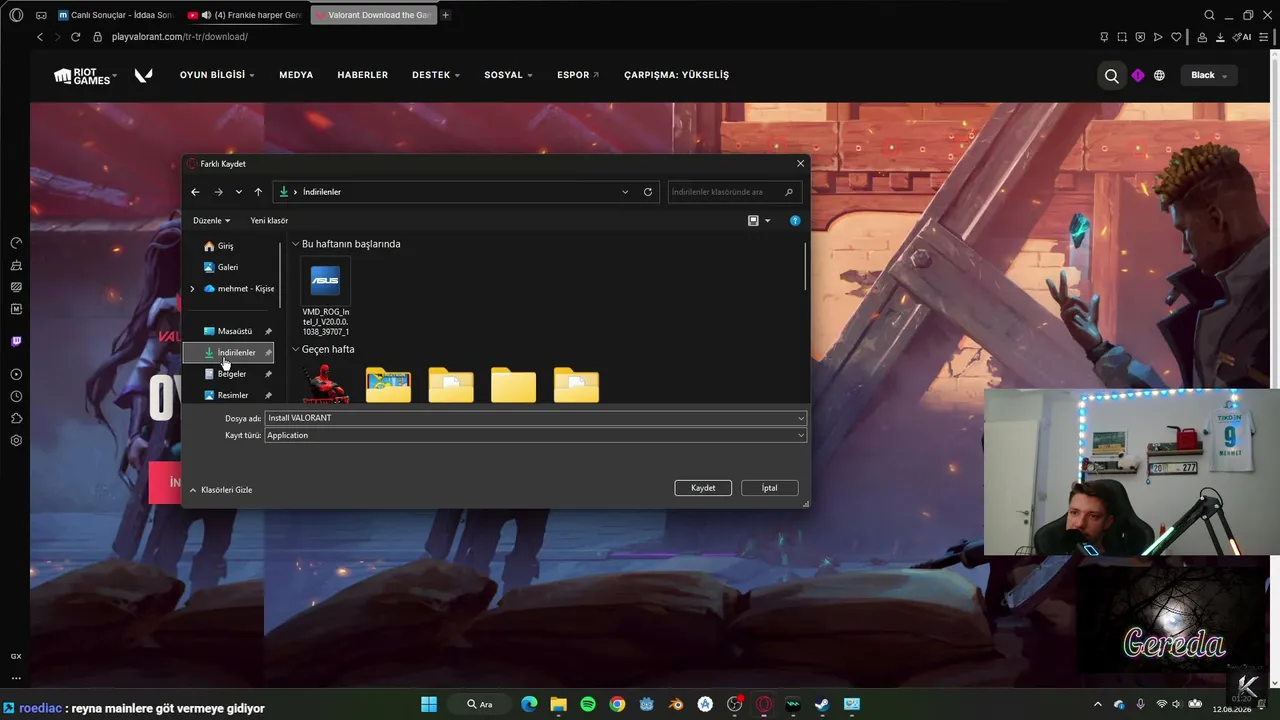Open Opera snapshot tool icon

1122,37
